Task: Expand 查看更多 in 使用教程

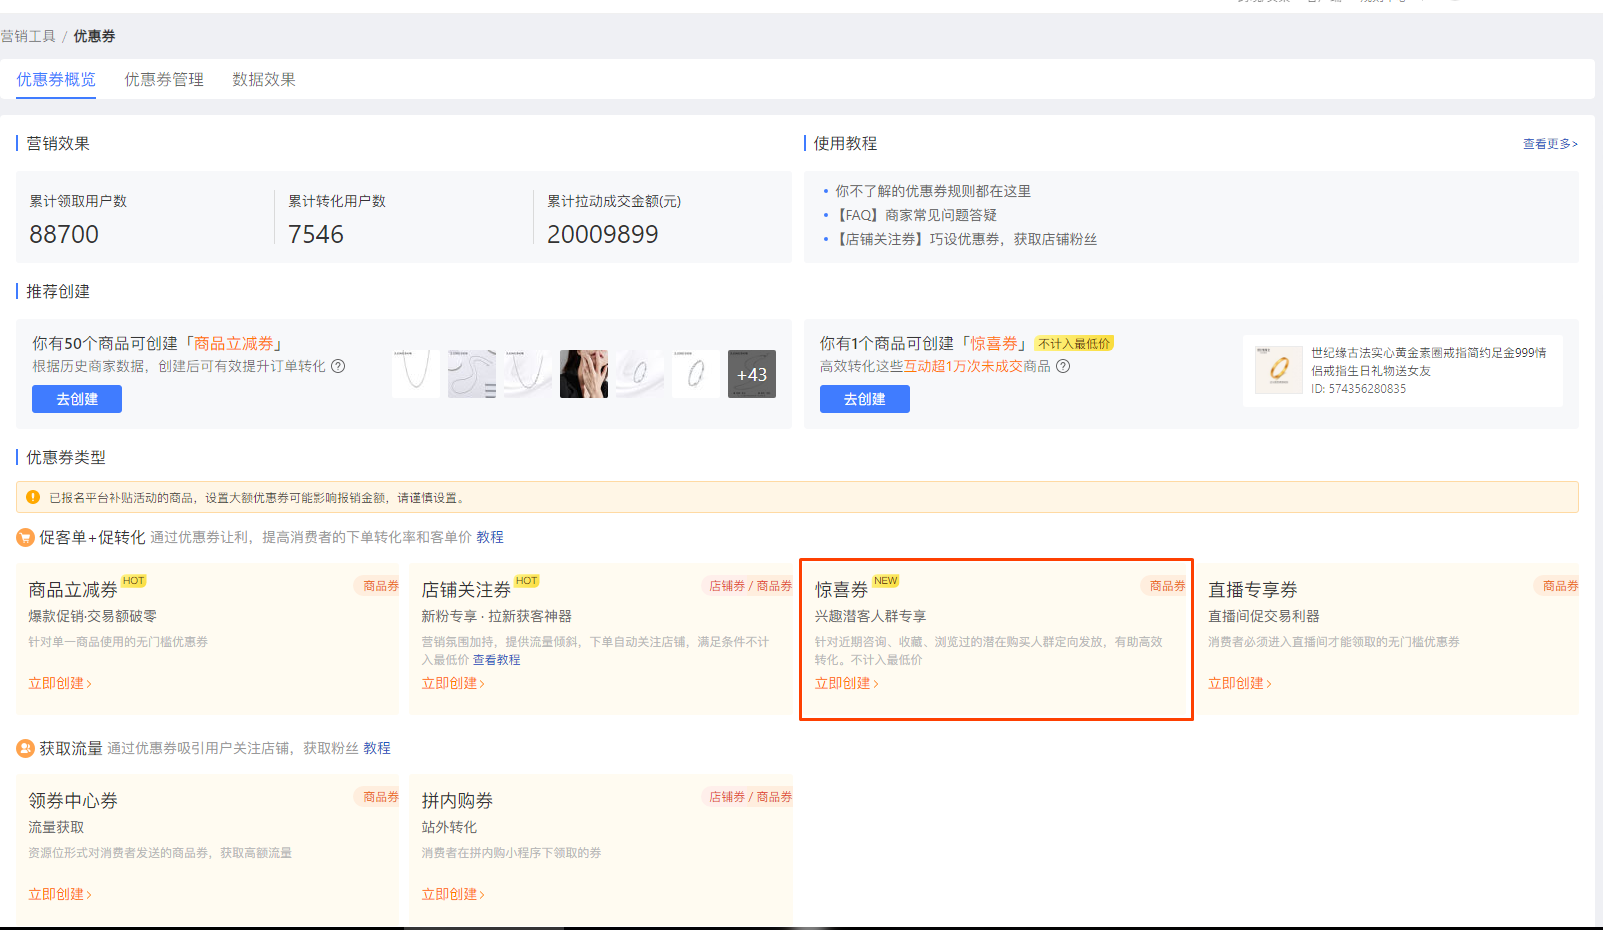Action: 1549,144
